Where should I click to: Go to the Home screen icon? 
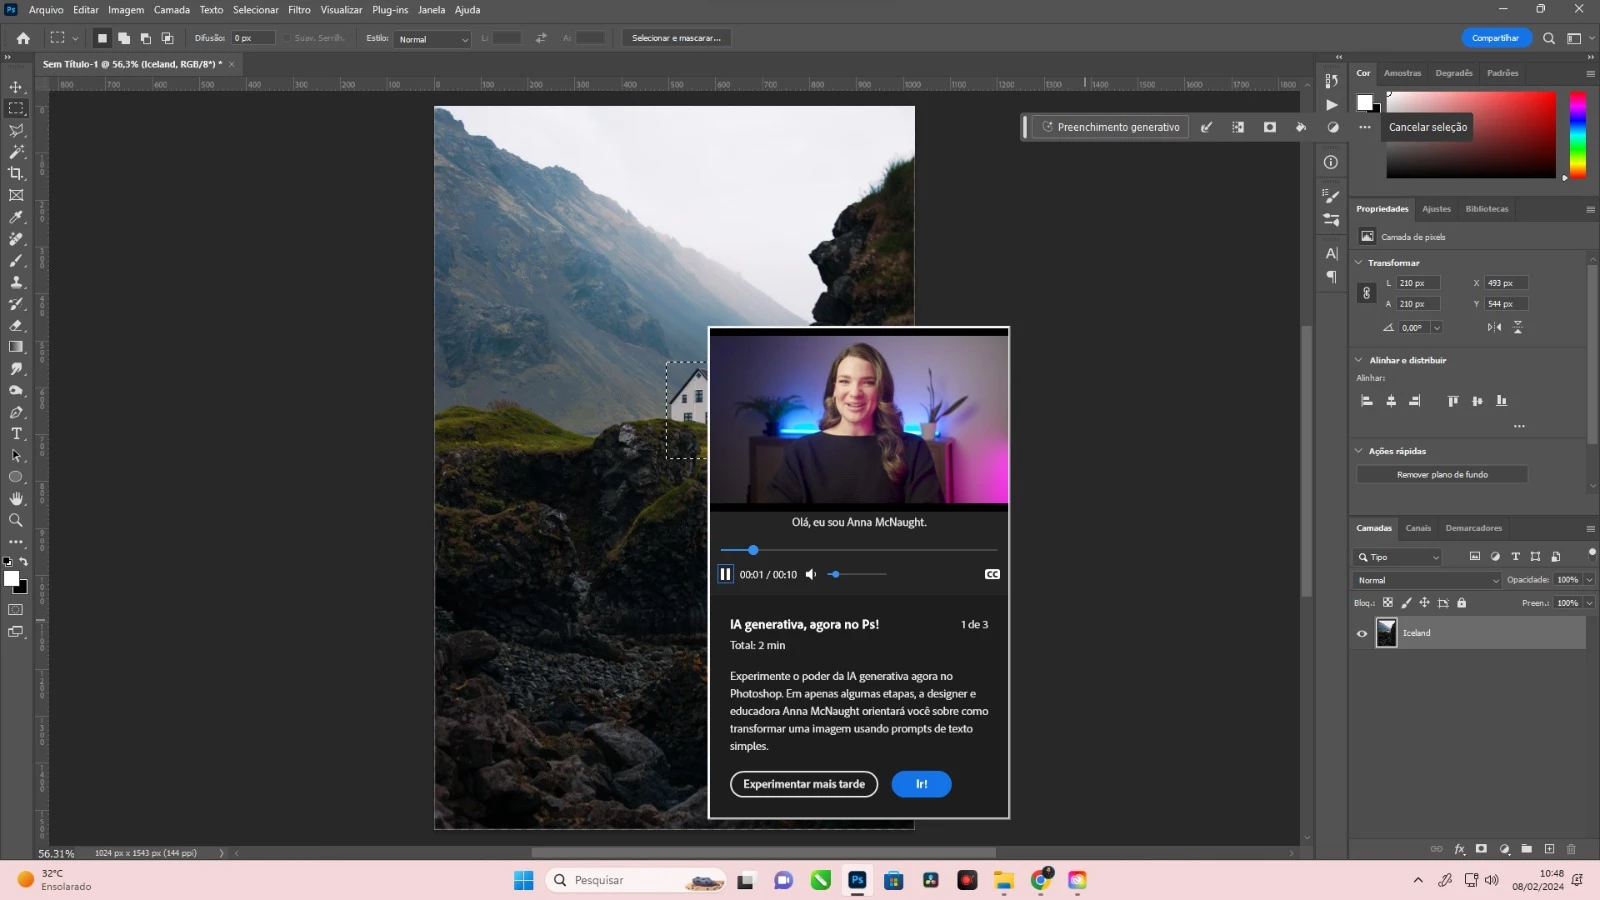click(23, 38)
